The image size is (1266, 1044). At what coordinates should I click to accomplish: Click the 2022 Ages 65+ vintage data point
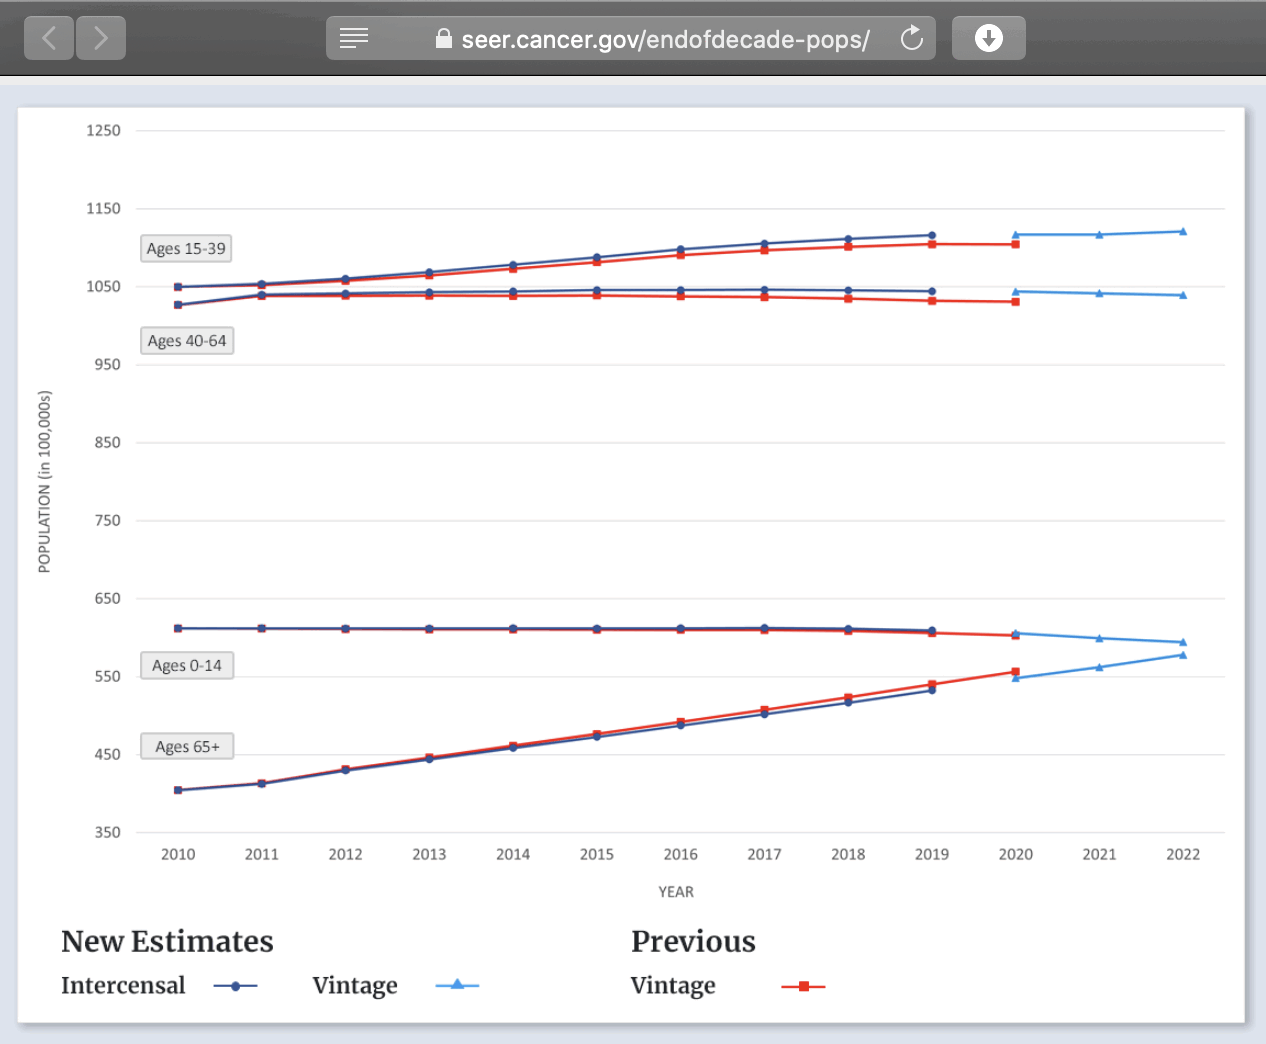[1183, 656]
